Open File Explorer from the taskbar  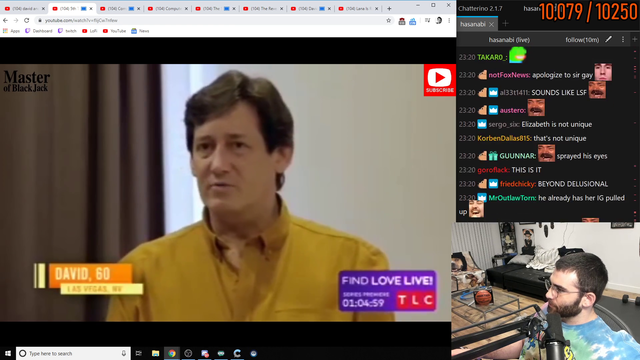[x=156, y=353]
